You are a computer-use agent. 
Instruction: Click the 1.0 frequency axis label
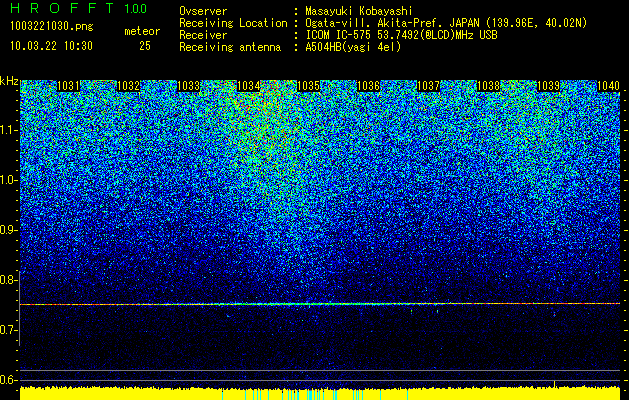(8, 180)
